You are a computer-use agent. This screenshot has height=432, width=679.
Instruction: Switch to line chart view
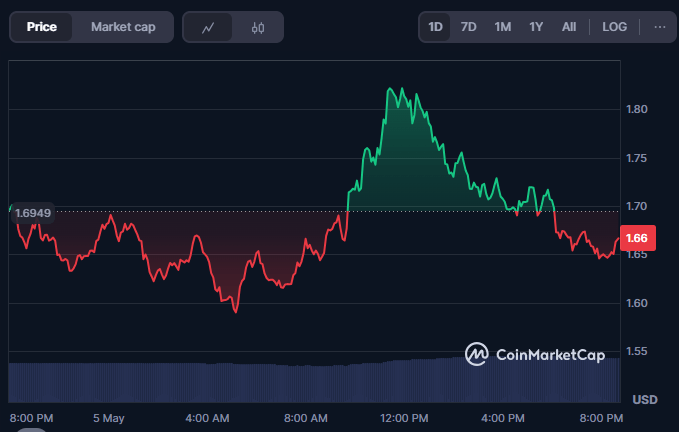(x=208, y=27)
